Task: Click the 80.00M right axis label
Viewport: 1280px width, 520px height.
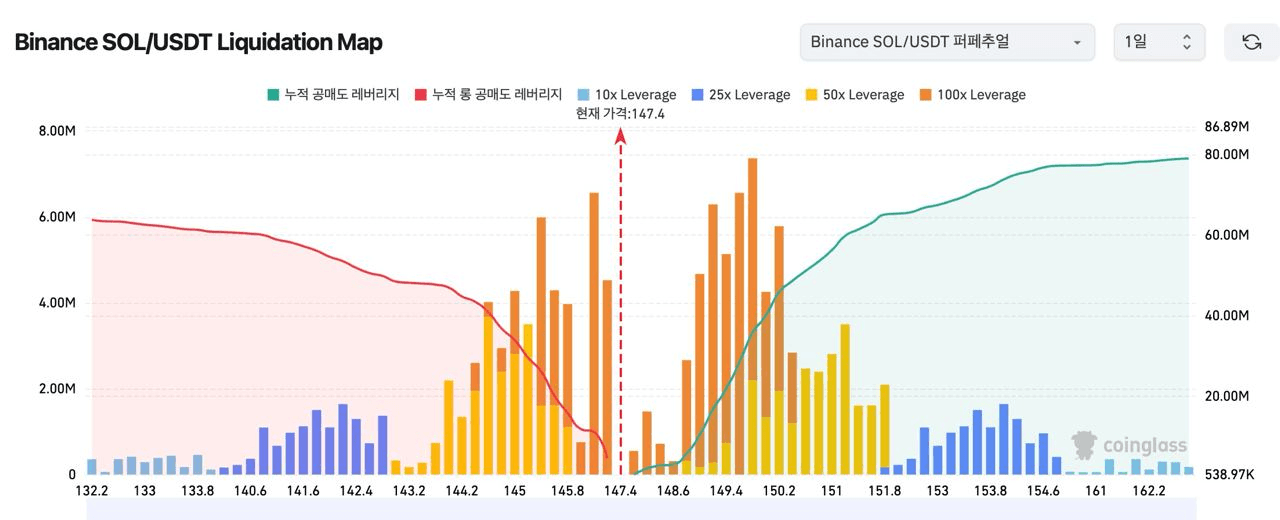Action: coord(1228,154)
